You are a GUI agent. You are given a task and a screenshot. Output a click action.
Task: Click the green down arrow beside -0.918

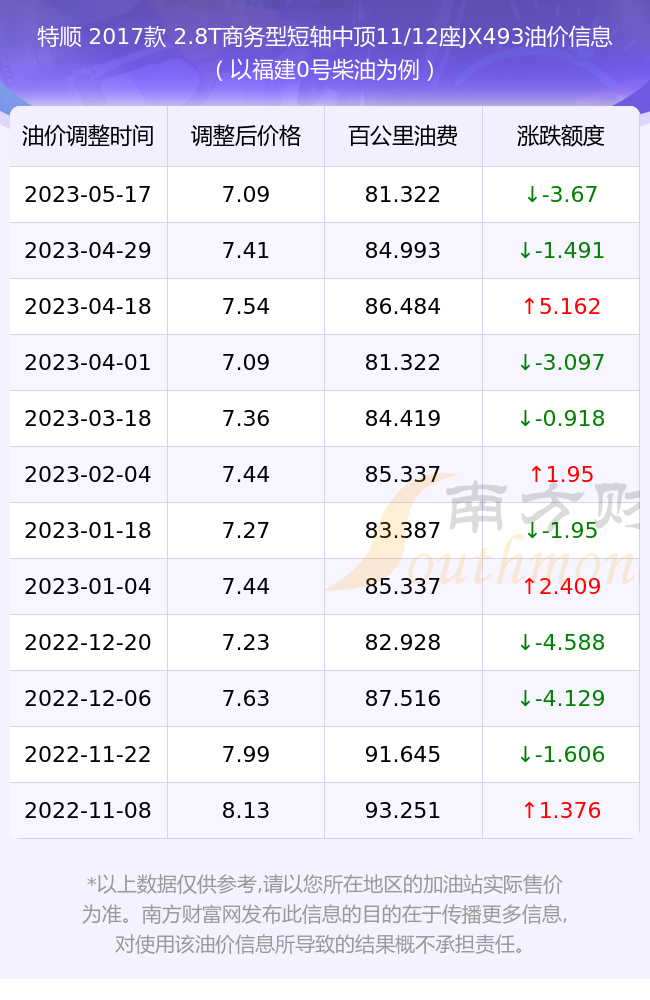click(525, 419)
